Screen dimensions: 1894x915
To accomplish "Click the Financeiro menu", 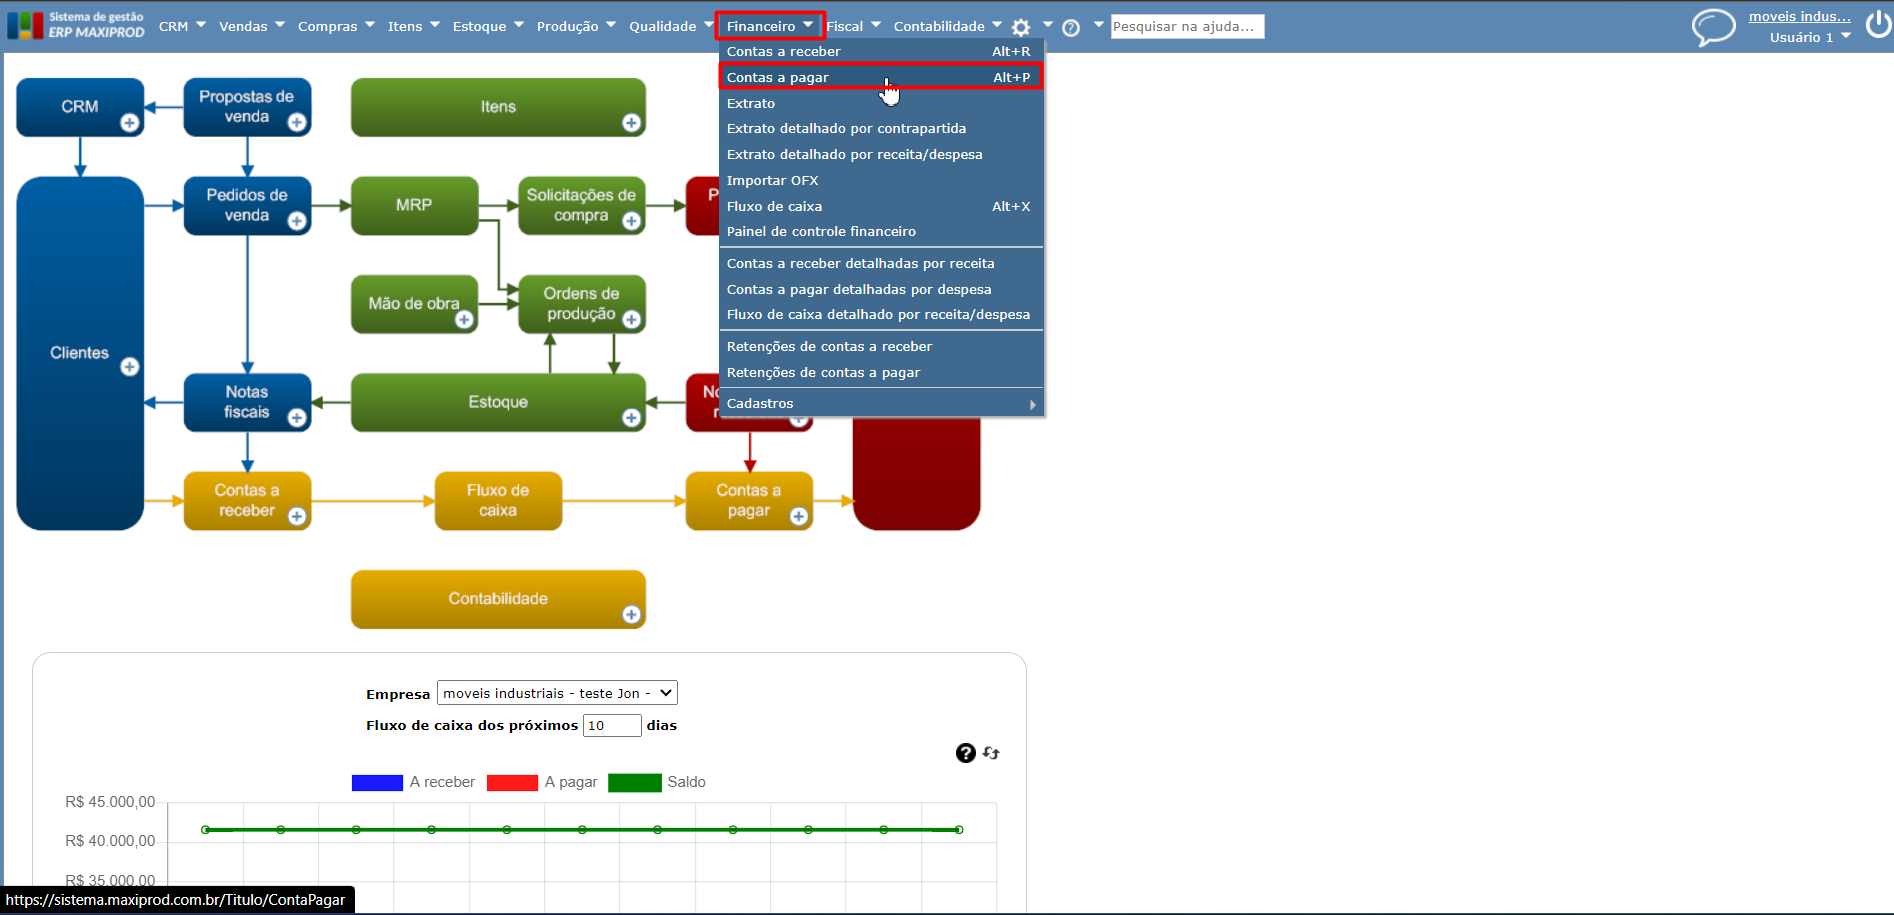I will 769,26.
